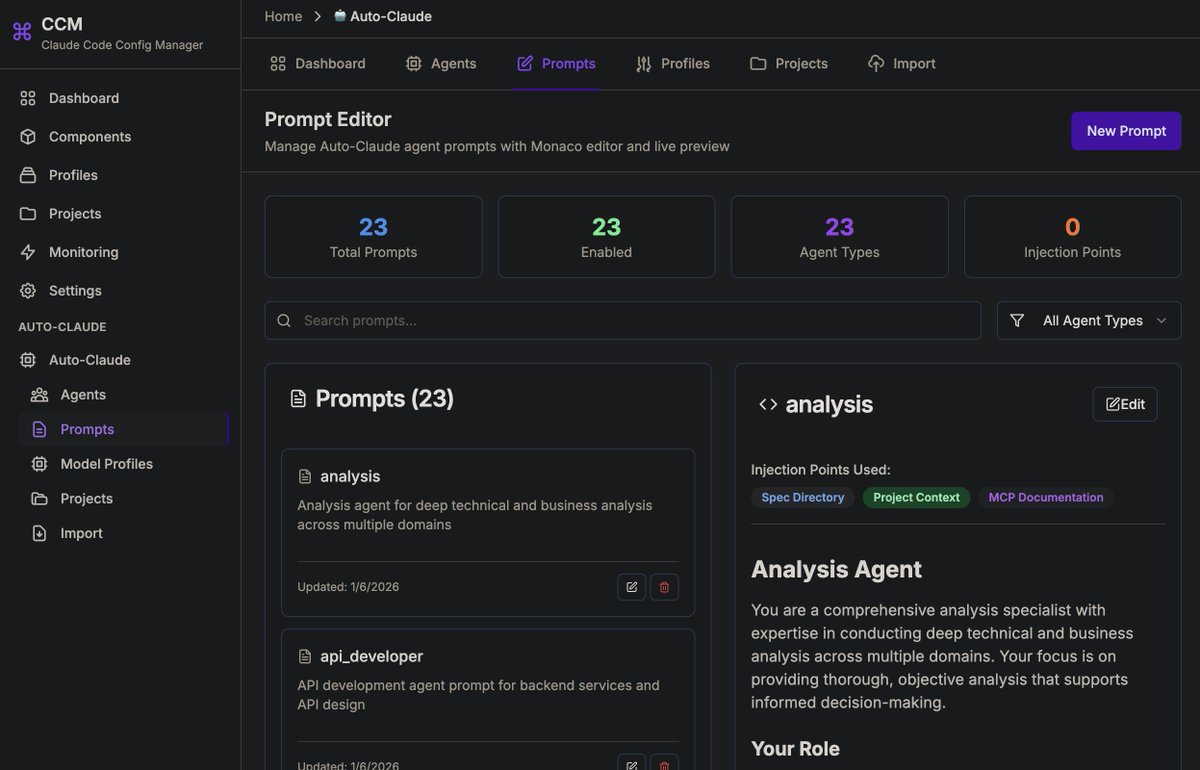The width and height of the screenshot is (1200, 770).
Task: Focus the Search prompts input field
Action: point(623,321)
